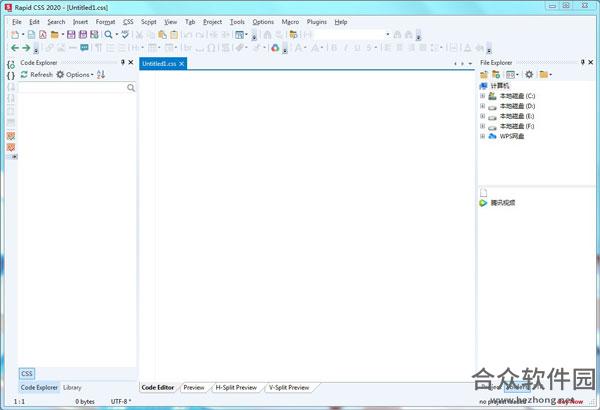This screenshot has width=600, height=410.
Task: Click the Code Explorer search field
Action: (72, 88)
